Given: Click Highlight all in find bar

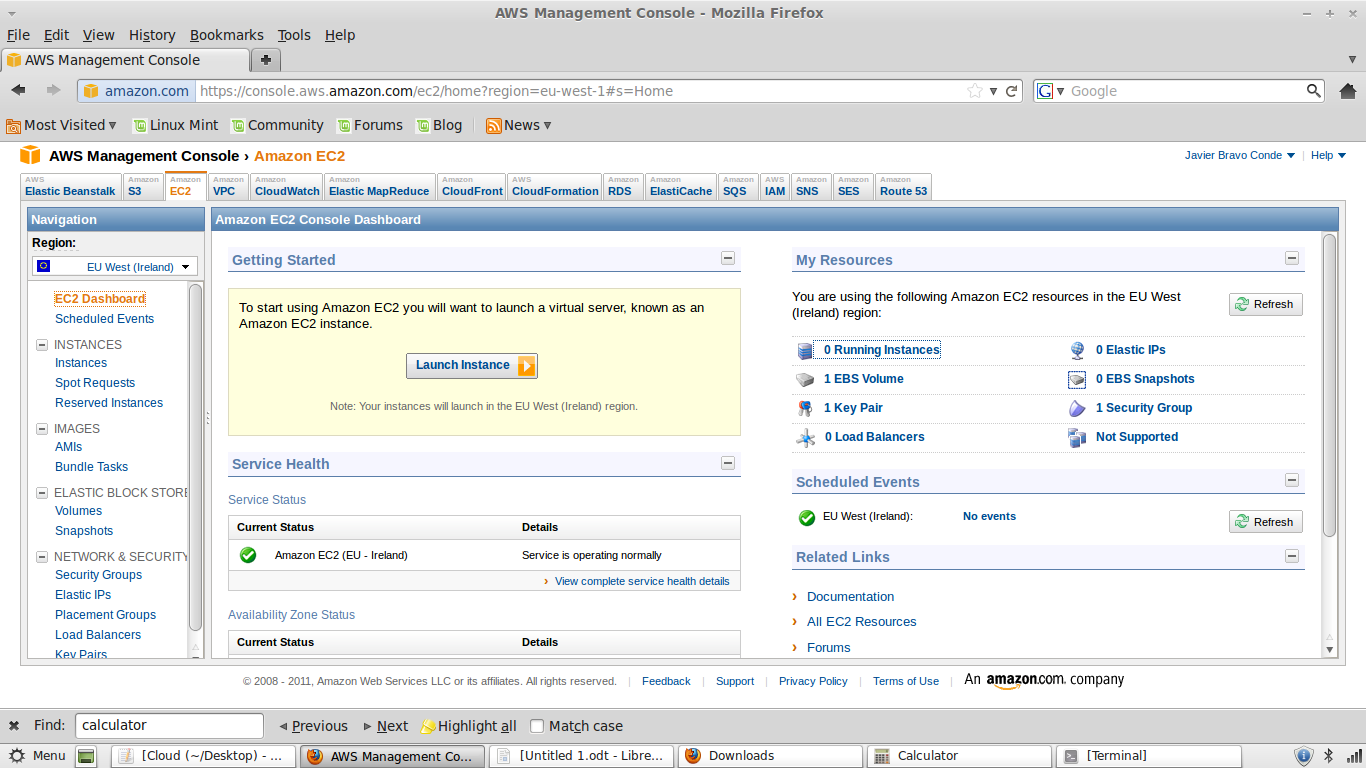Looking at the screenshot, I should tap(469, 726).
